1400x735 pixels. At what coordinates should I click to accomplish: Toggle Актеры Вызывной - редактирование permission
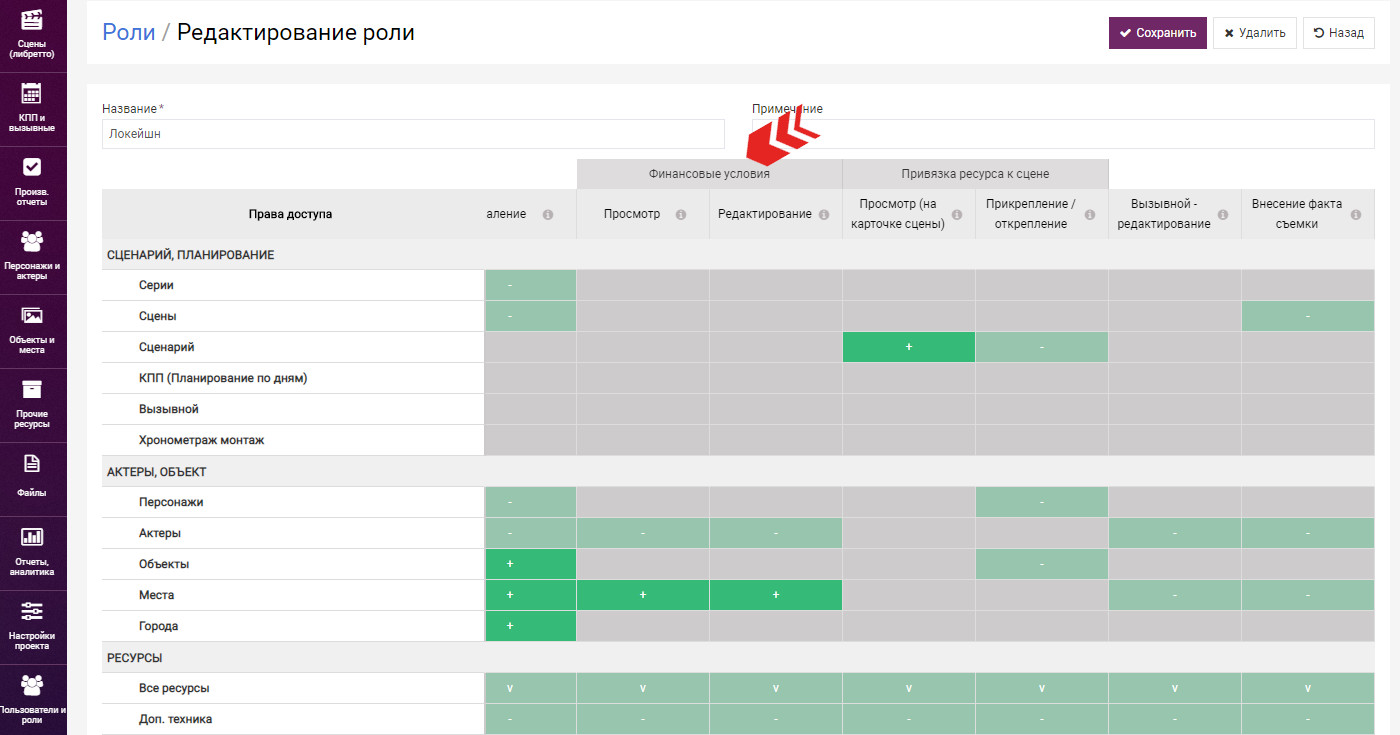click(1175, 533)
